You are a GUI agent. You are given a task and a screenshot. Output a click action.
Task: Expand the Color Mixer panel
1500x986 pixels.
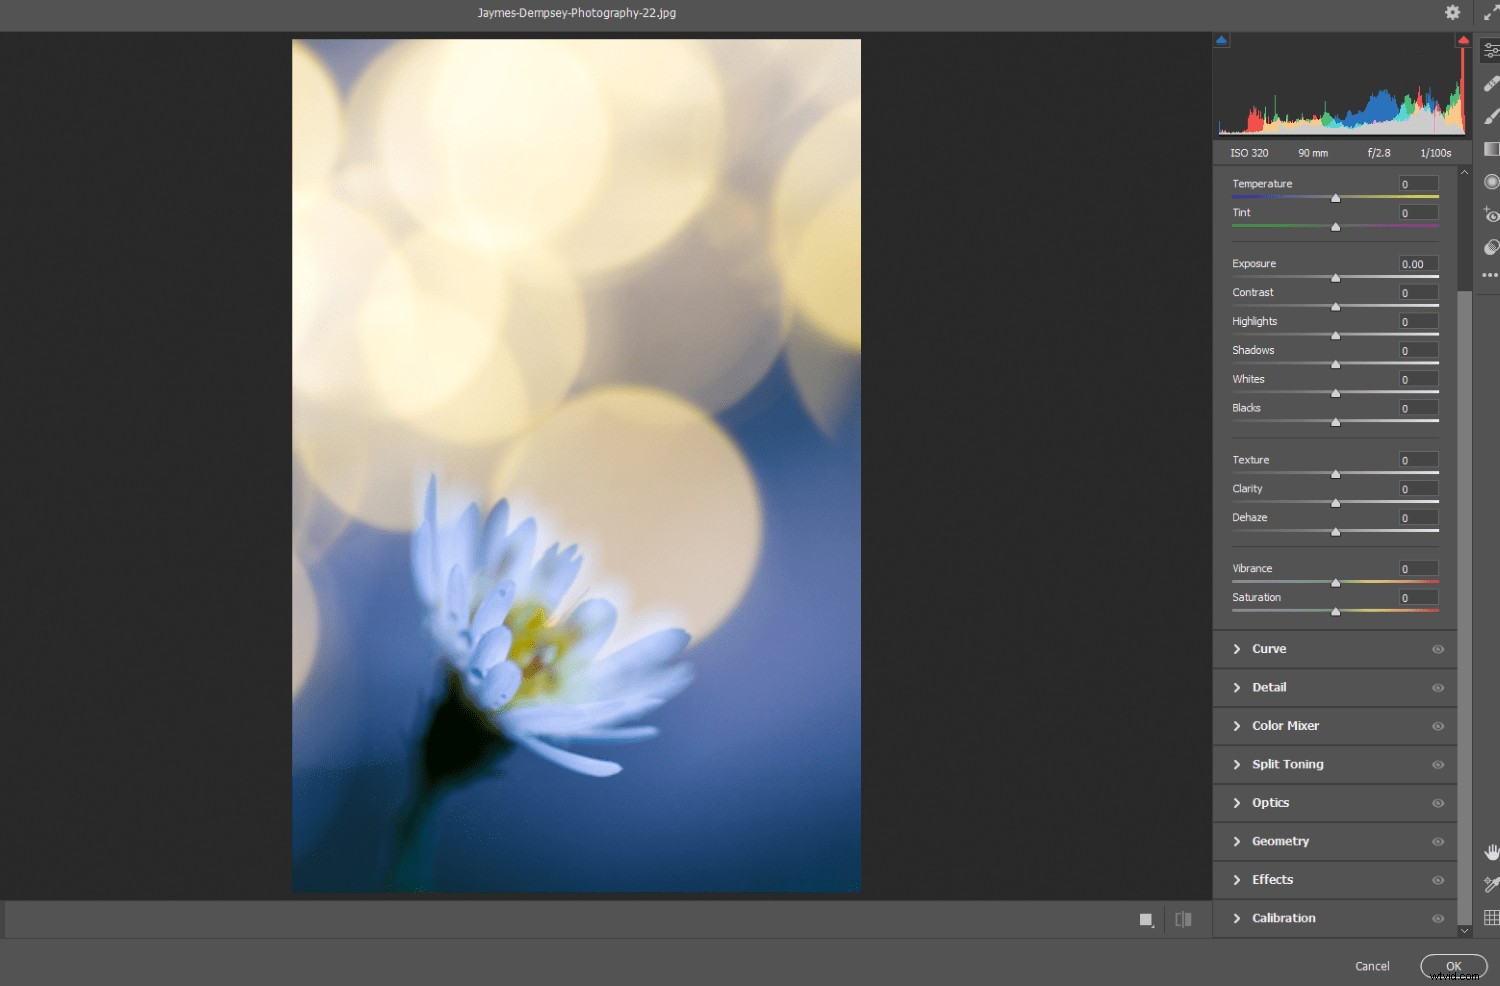pos(1285,725)
